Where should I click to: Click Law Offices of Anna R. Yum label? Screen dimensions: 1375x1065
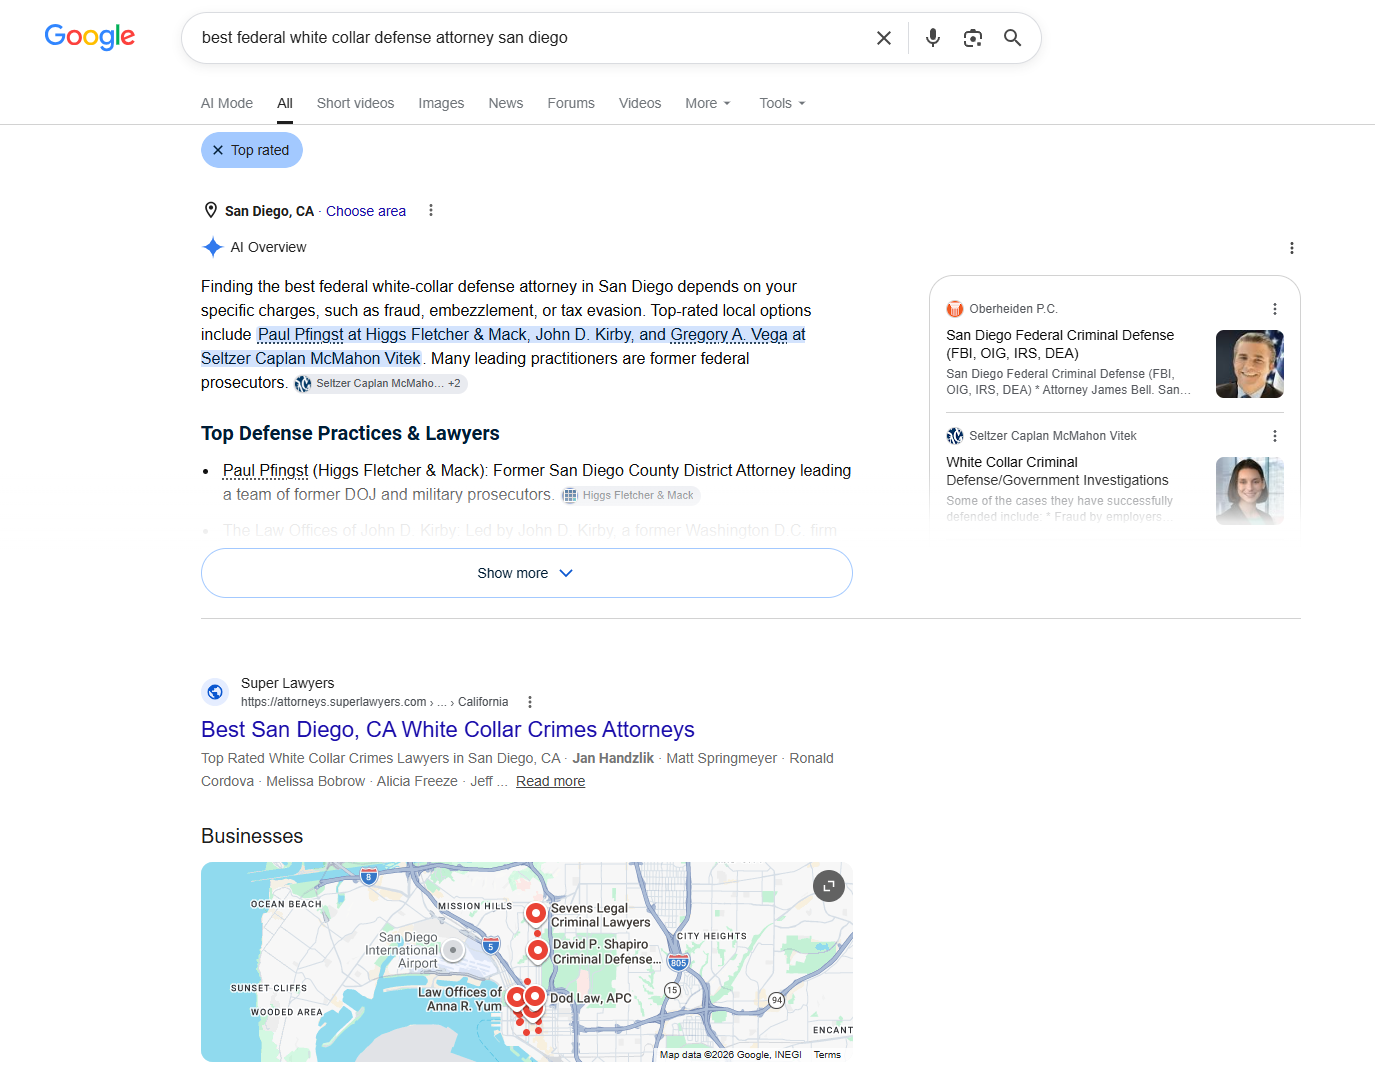point(460,999)
